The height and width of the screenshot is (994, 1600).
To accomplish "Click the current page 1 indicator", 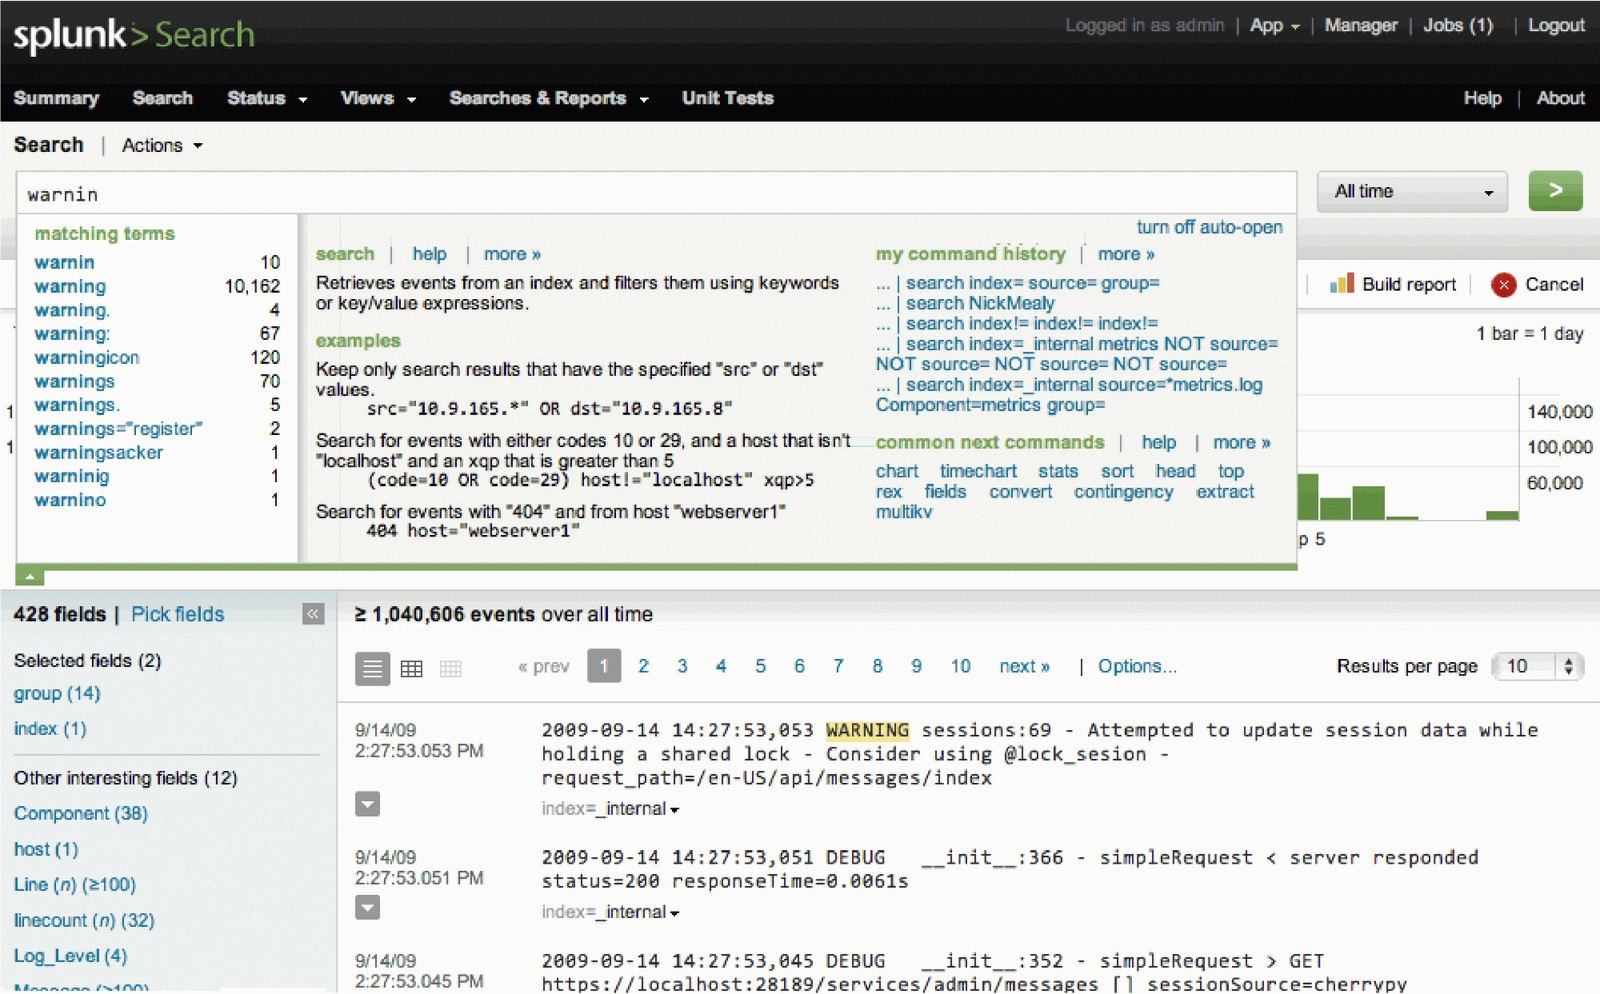I will pyautogui.click(x=604, y=666).
